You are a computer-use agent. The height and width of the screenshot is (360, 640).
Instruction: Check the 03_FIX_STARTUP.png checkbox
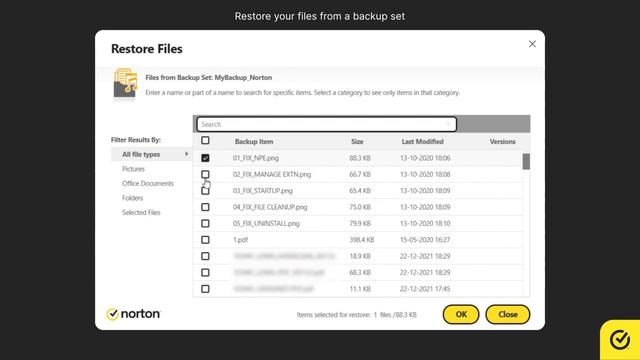tap(205, 191)
